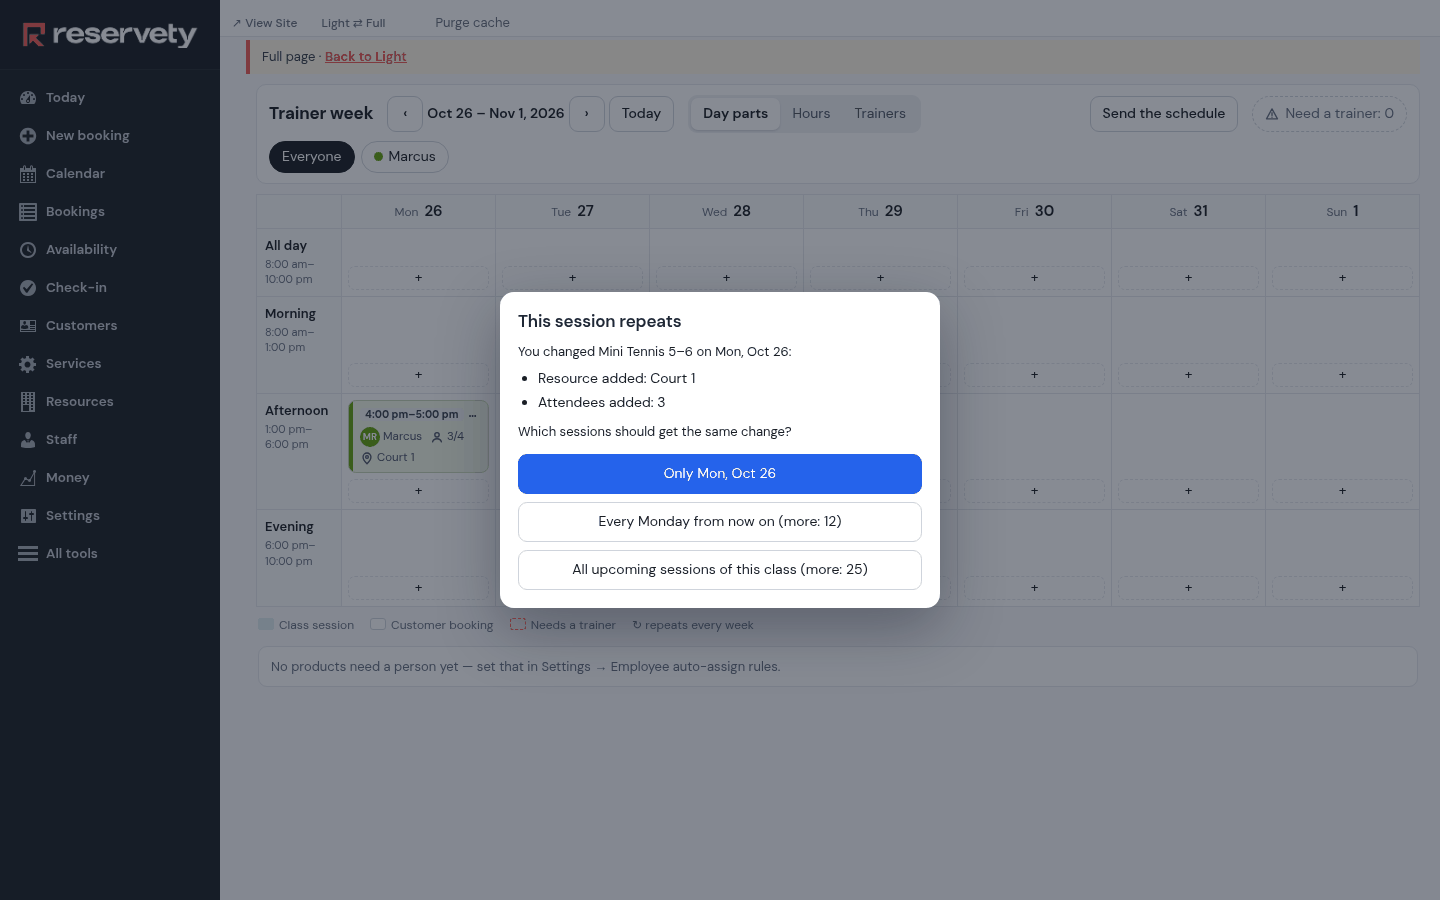Add a session in Monday's Morning slot

tap(418, 375)
